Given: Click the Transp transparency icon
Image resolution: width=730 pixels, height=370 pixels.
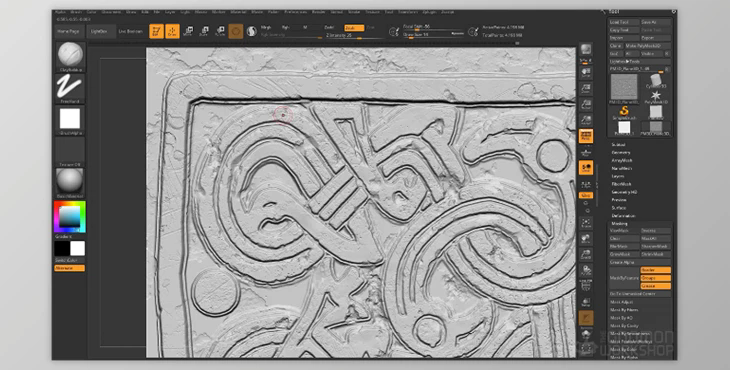Looking at the screenshot, I should (x=586, y=302).
